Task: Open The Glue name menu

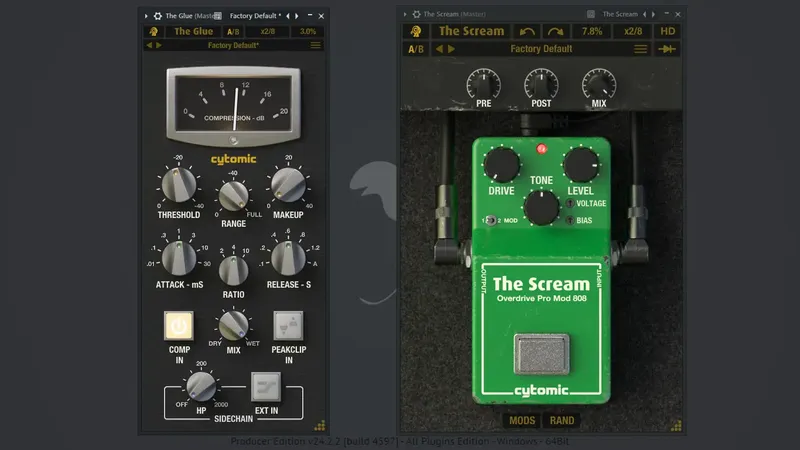Action: coord(193,31)
